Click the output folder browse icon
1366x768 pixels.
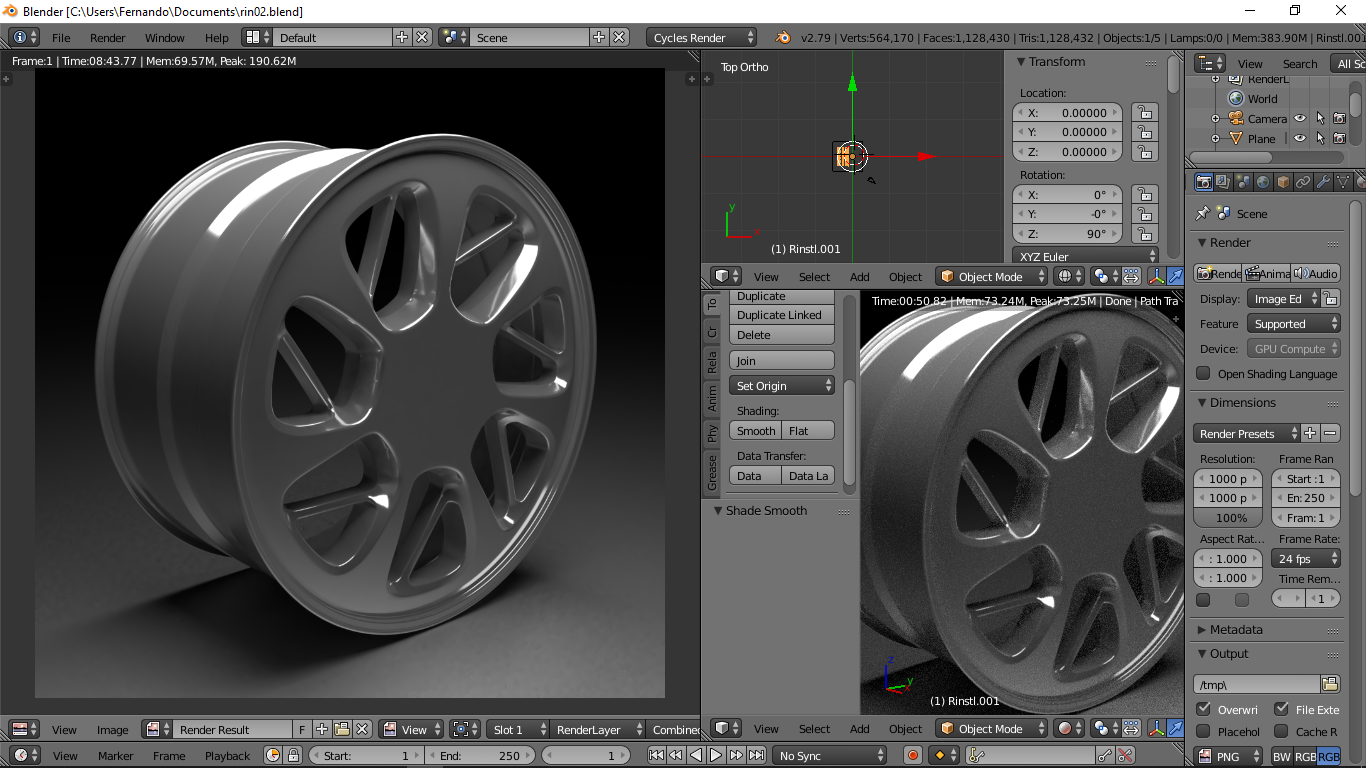point(1329,684)
